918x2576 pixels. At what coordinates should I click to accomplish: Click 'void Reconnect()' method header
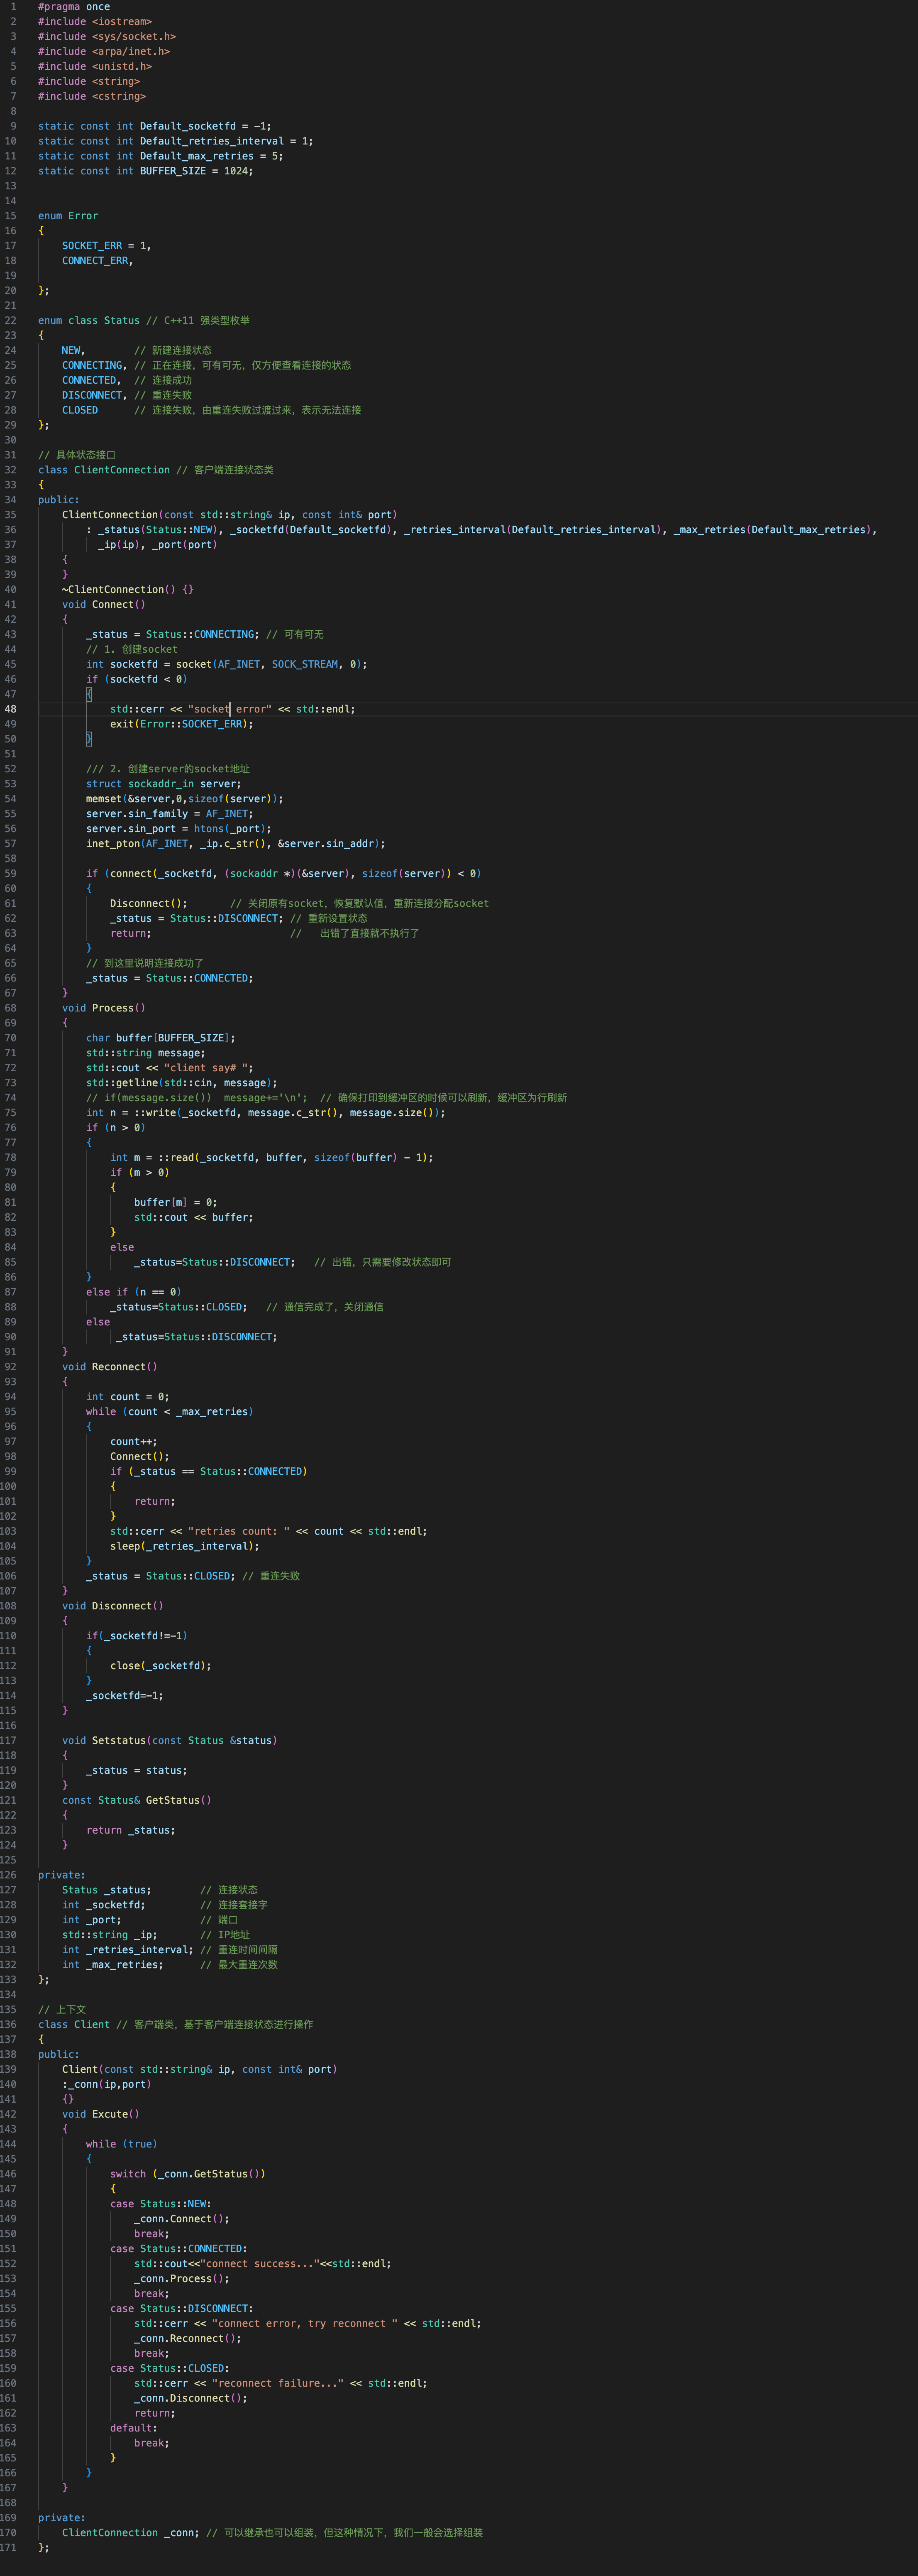click(x=109, y=1367)
